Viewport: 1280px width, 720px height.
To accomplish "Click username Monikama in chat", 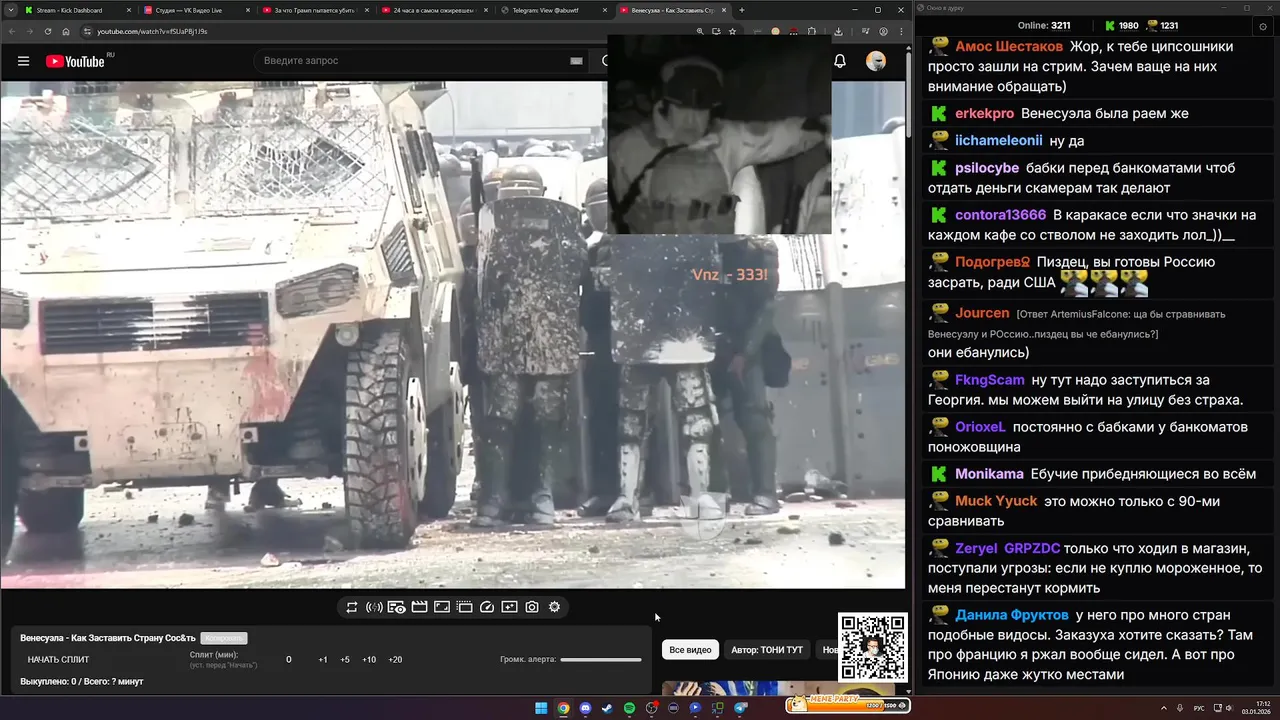I will tap(989, 474).
